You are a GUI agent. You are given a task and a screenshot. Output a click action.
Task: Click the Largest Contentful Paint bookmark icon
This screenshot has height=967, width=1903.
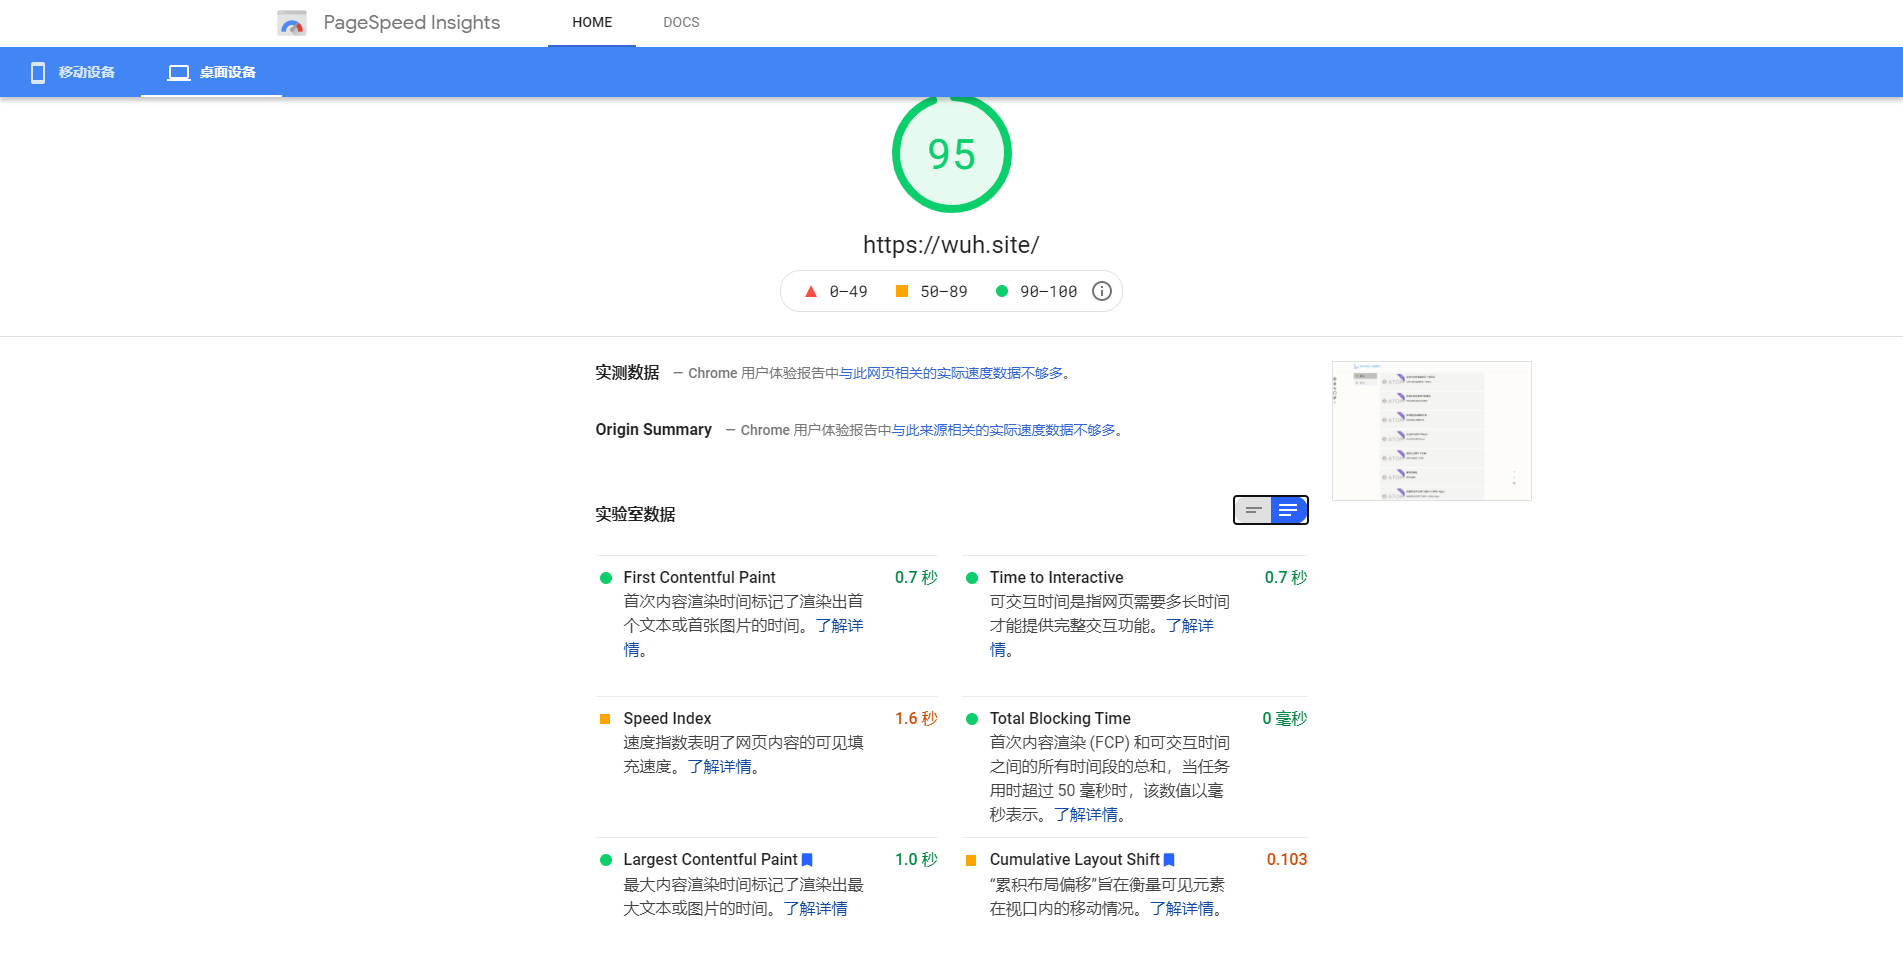807,860
